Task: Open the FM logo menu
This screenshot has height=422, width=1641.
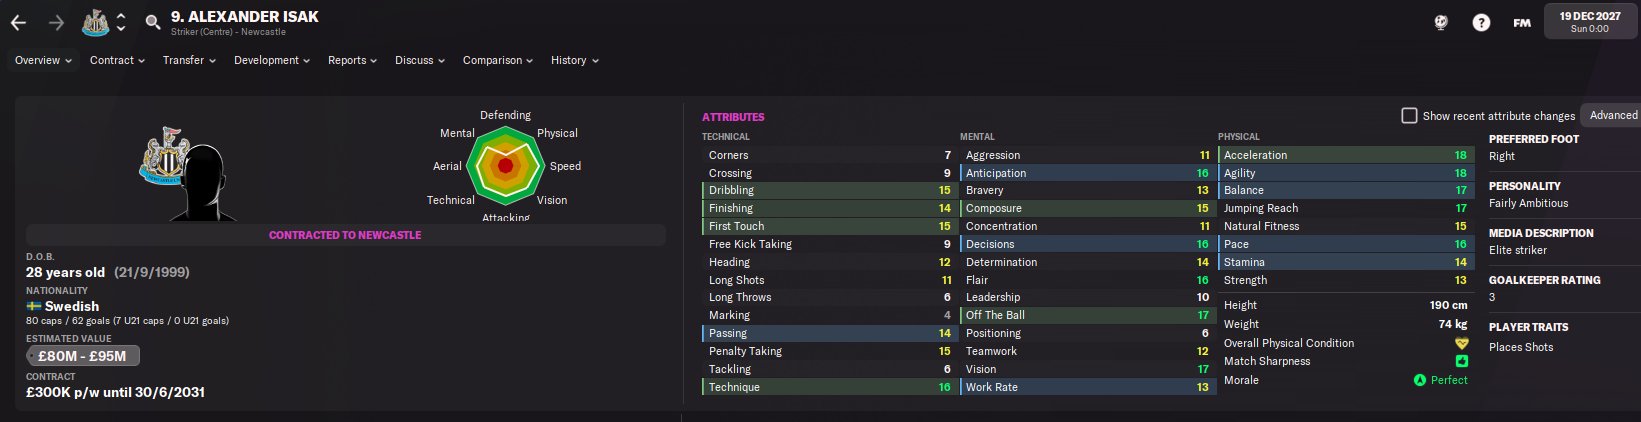Action: click(x=1521, y=22)
